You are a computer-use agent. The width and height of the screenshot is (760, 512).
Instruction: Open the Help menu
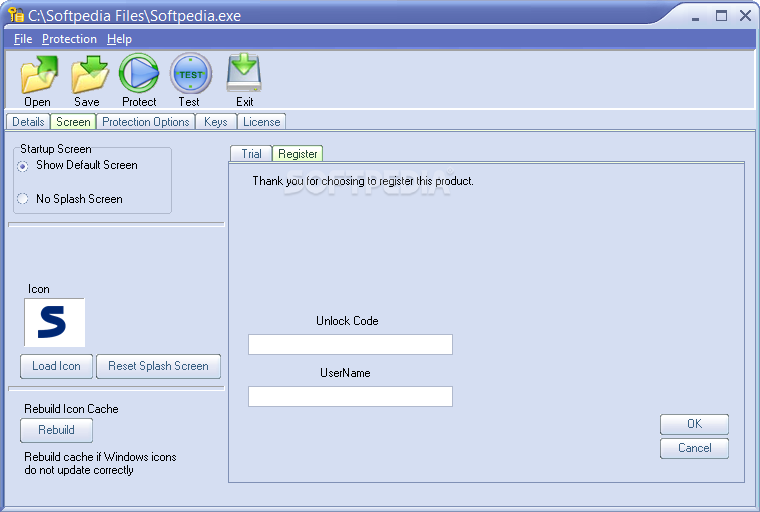point(119,39)
